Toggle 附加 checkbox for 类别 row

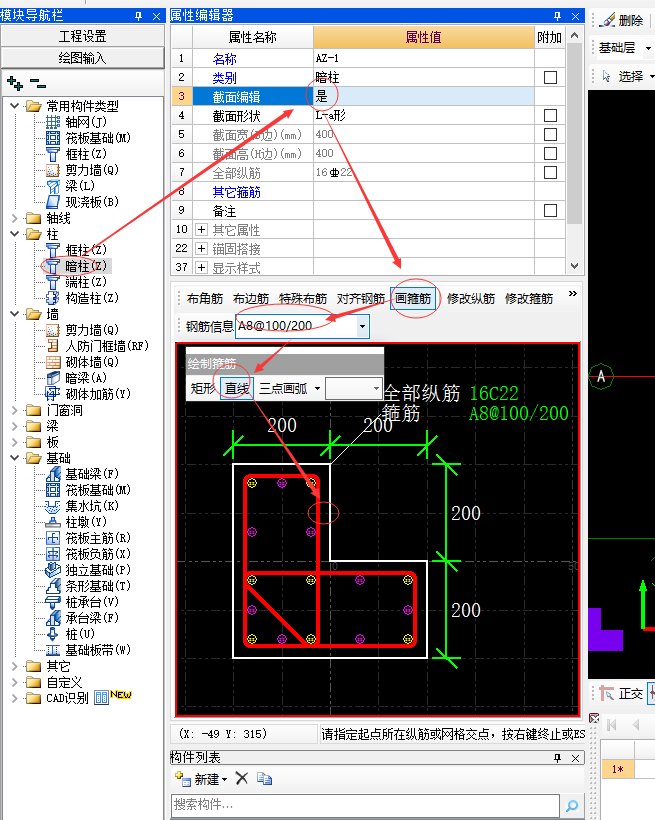pyautogui.click(x=550, y=77)
